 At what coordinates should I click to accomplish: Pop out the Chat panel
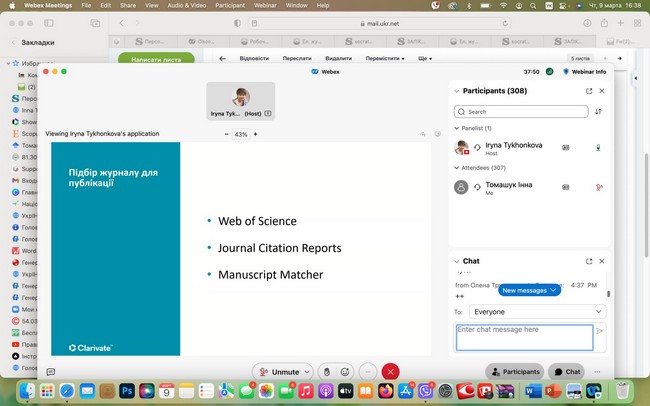point(589,261)
